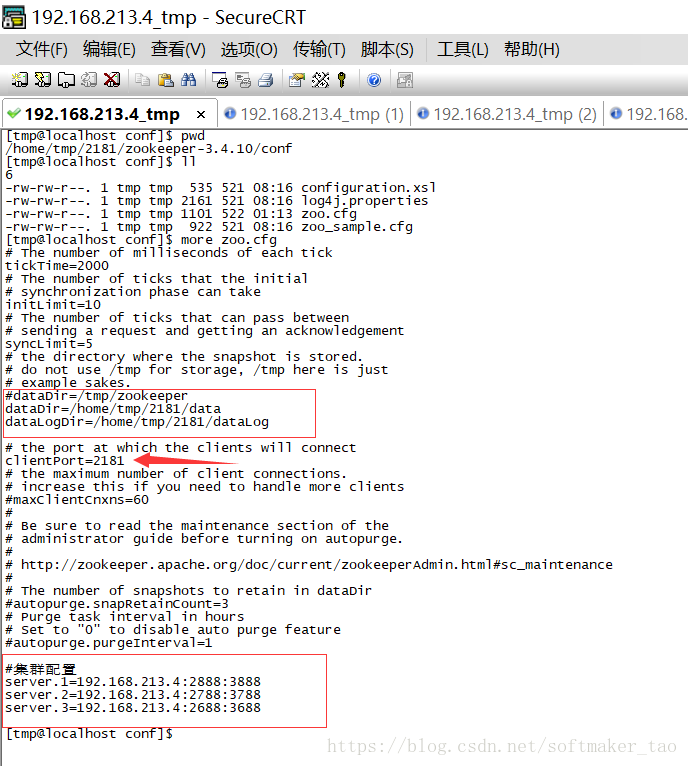The image size is (688, 766).
Task: Open Session Options properties icon
Action: coord(297,80)
